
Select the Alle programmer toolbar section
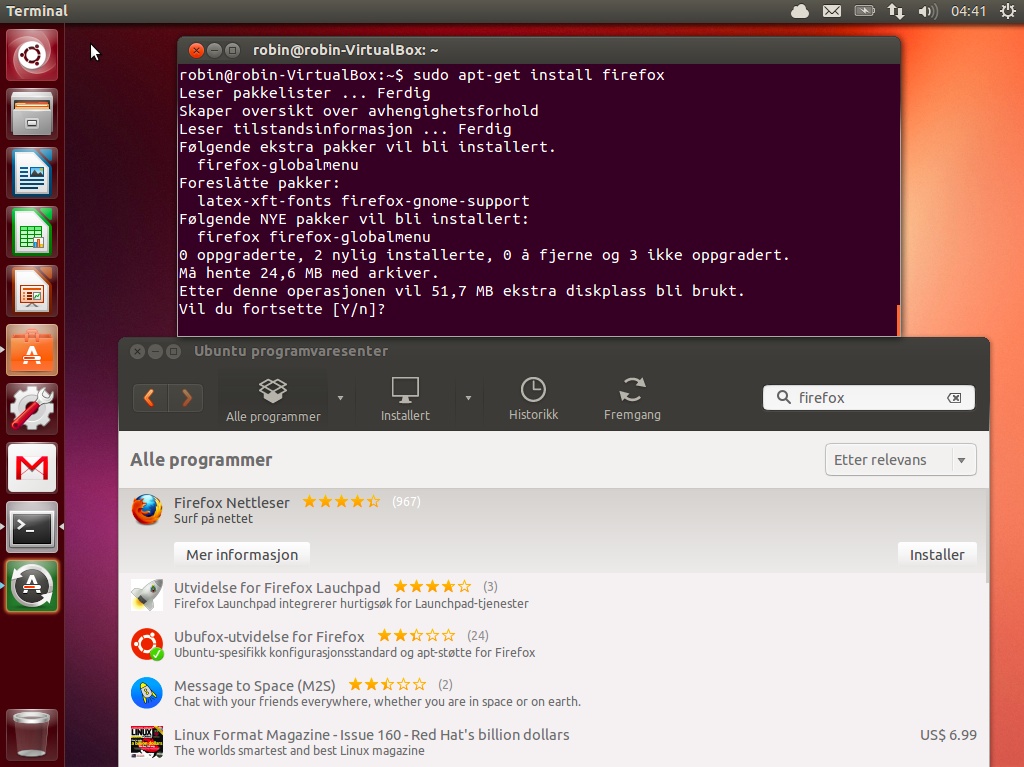(273, 400)
